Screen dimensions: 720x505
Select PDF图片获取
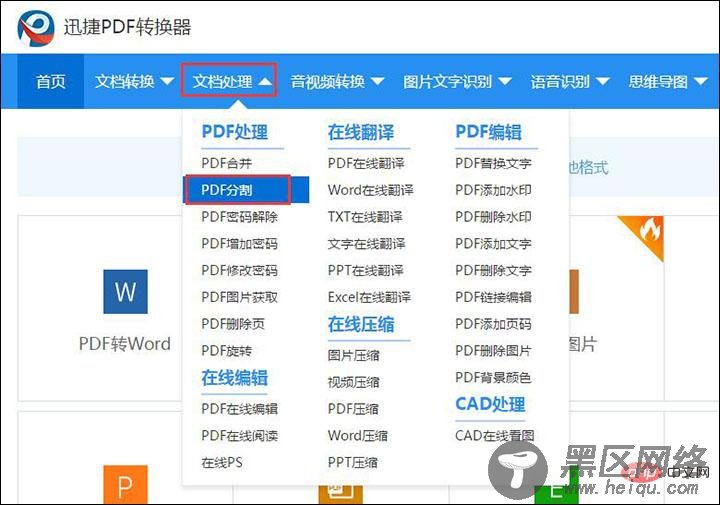tap(239, 297)
